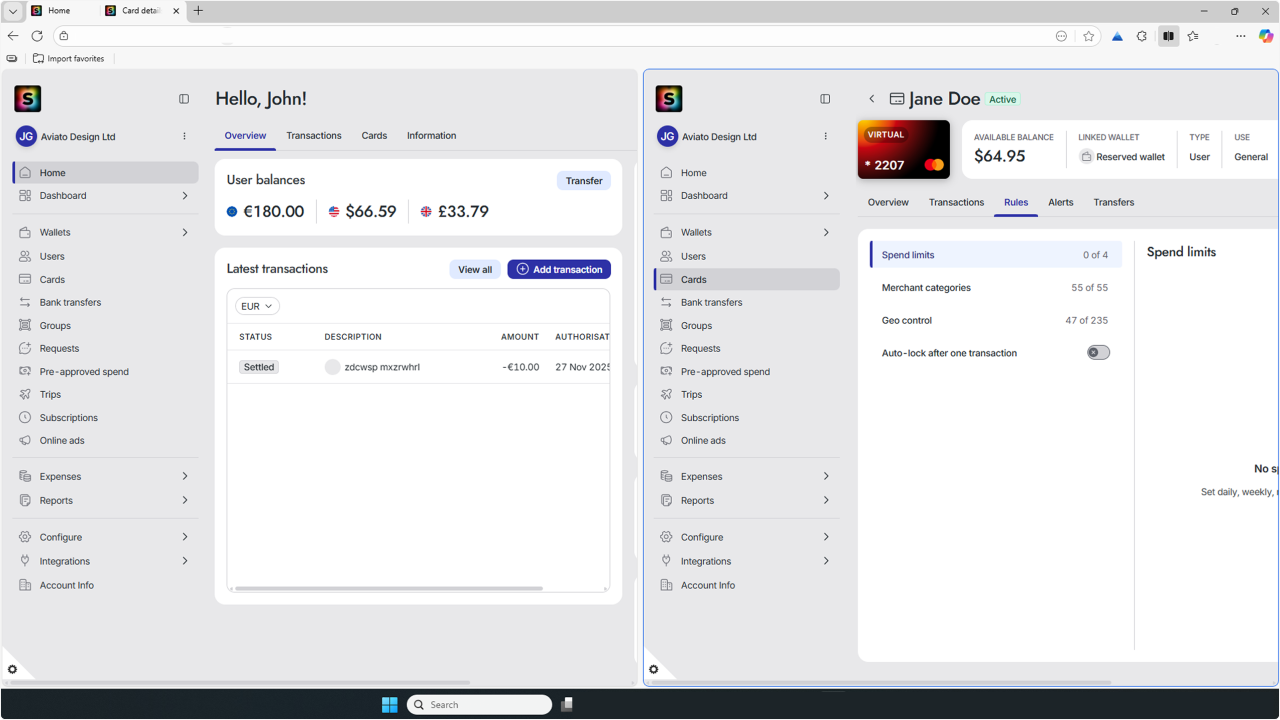
Task: Click Subscriptions icon in right window sidebar
Action: coord(666,417)
